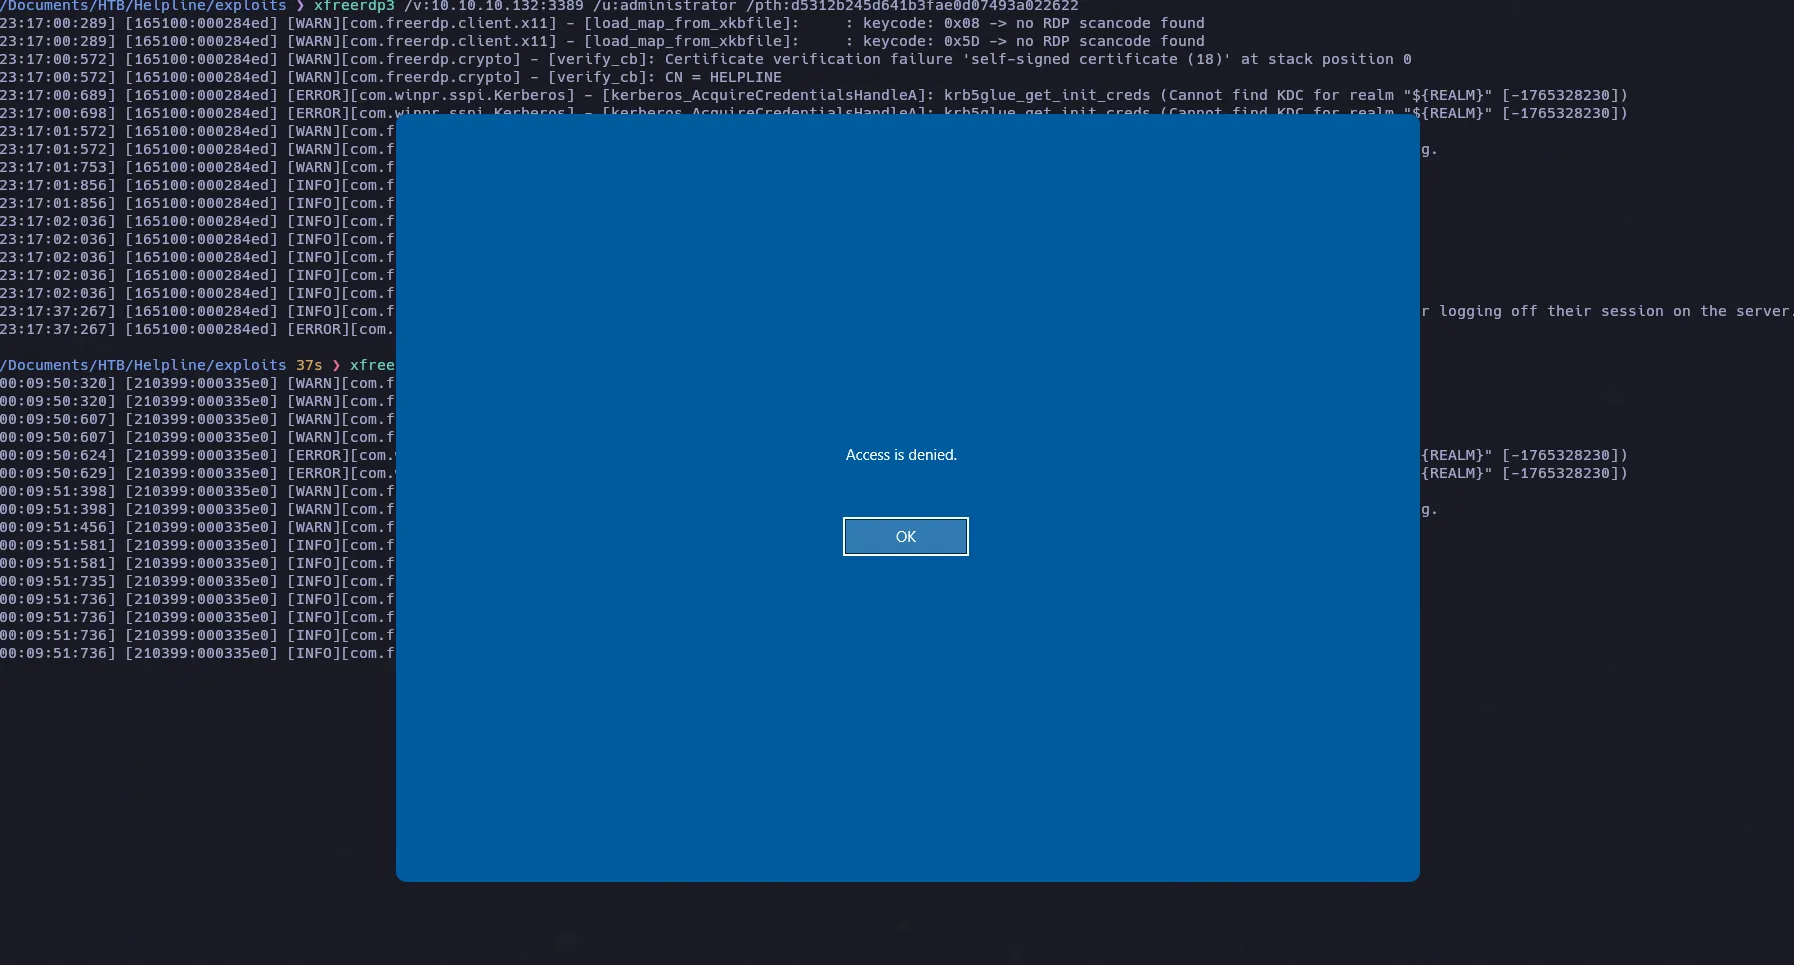
Task: Click the OK button in the dialog
Action: (x=905, y=536)
